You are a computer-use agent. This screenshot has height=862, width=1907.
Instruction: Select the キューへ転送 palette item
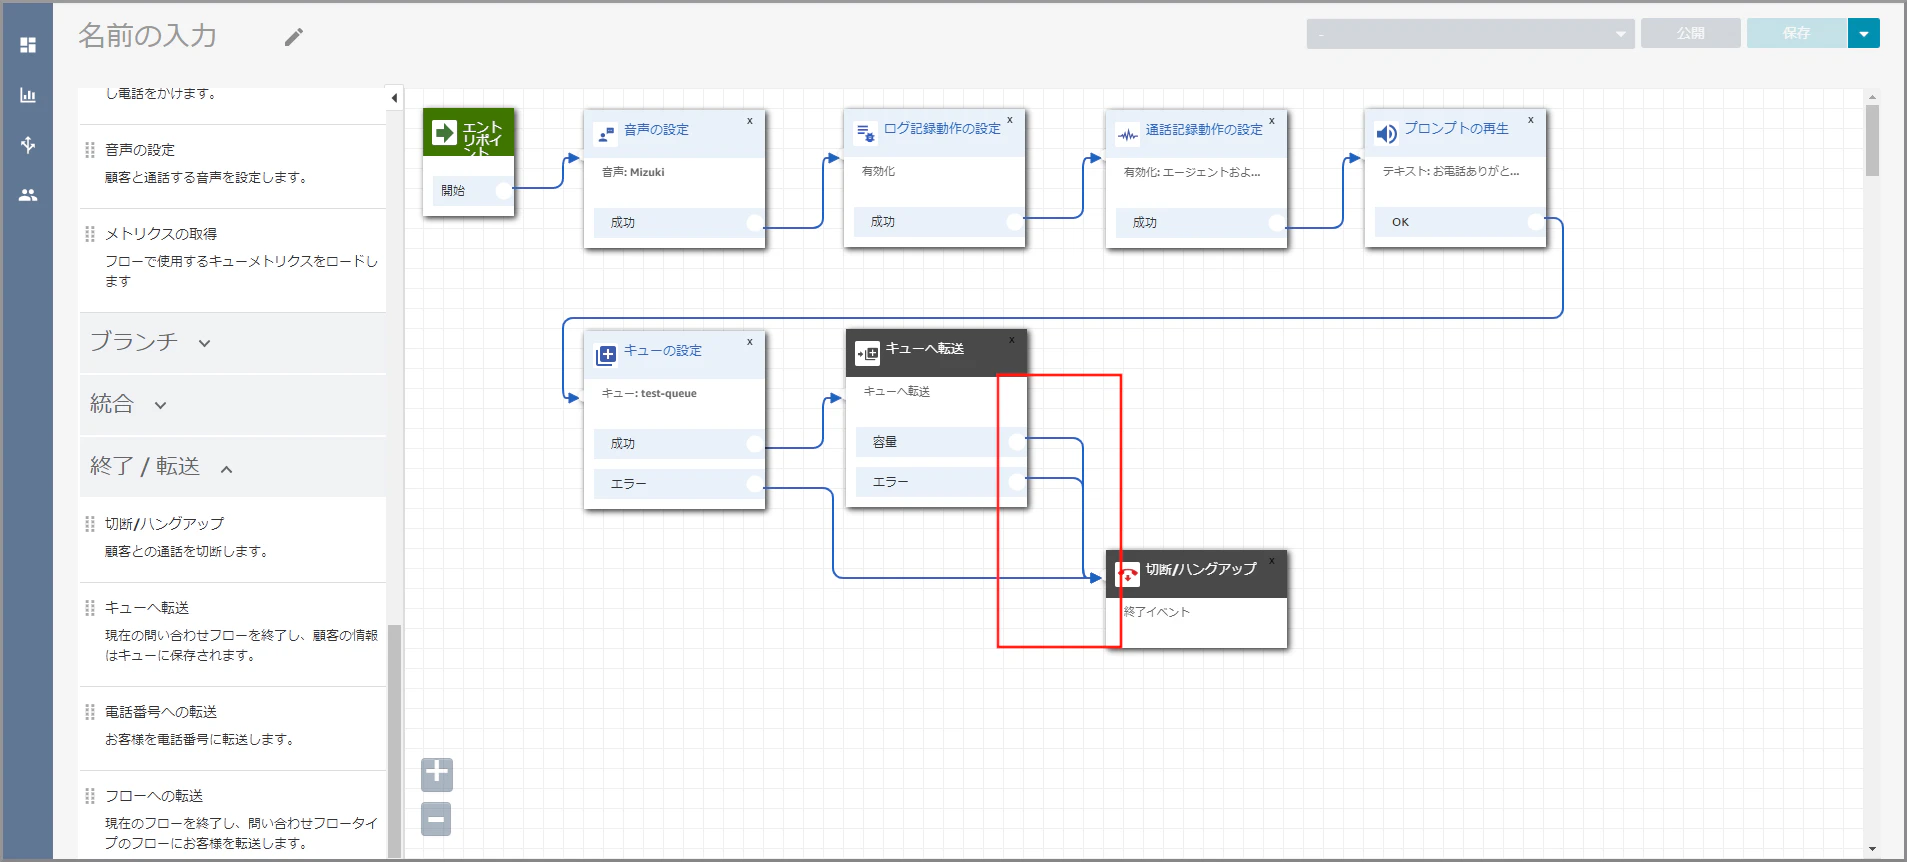[233, 633]
